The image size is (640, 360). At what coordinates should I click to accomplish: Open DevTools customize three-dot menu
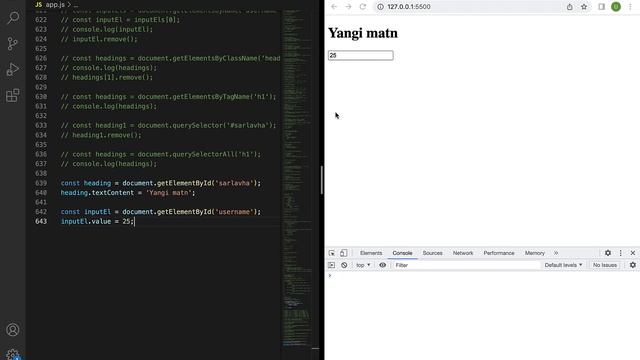pos(620,253)
